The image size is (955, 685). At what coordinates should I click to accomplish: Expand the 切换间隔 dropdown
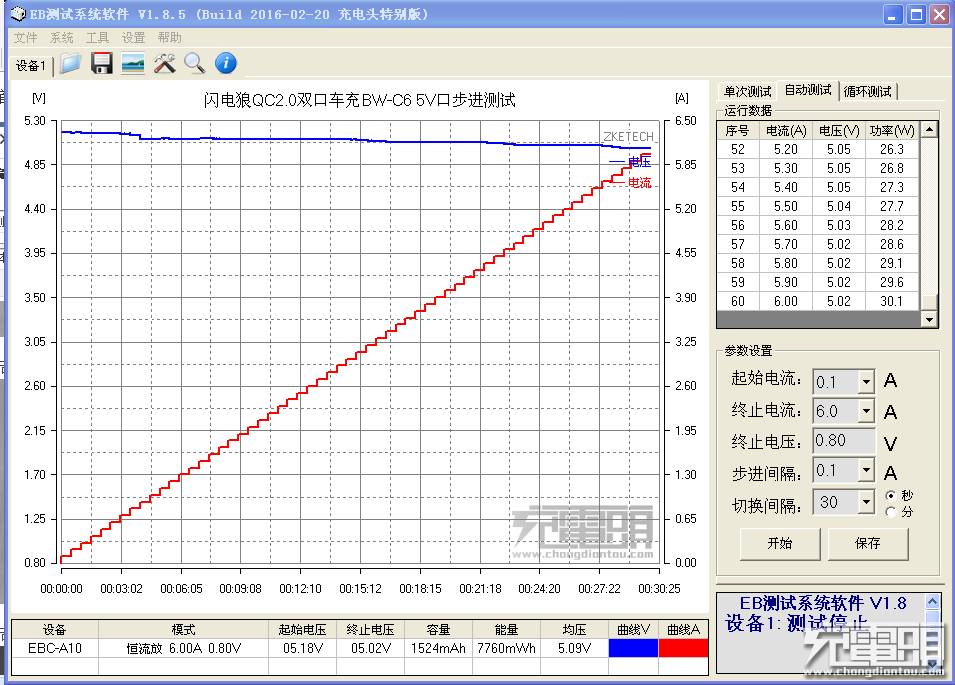[x=866, y=502]
